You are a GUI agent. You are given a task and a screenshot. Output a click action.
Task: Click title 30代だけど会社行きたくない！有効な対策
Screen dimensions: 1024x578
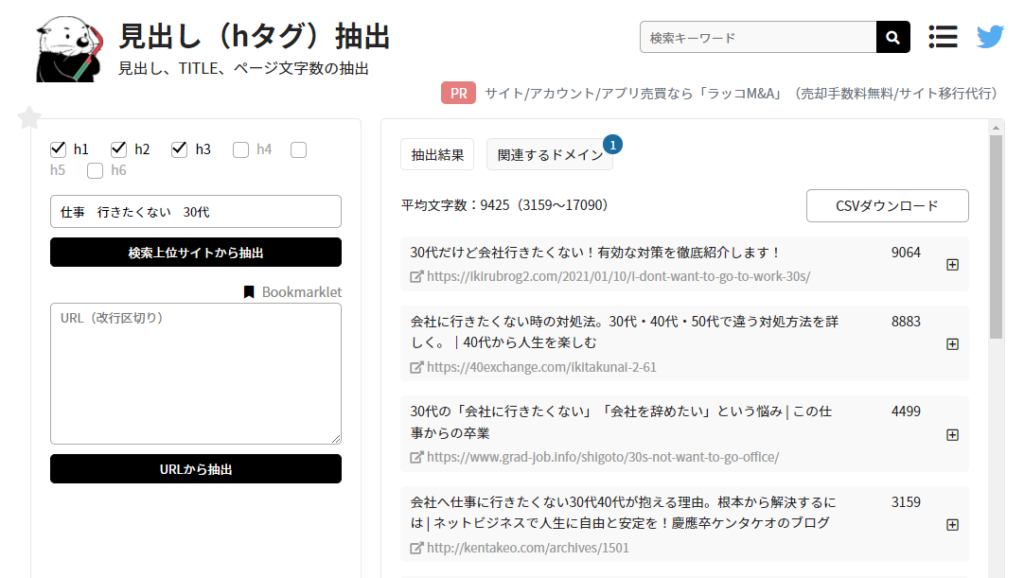[x=595, y=253]
